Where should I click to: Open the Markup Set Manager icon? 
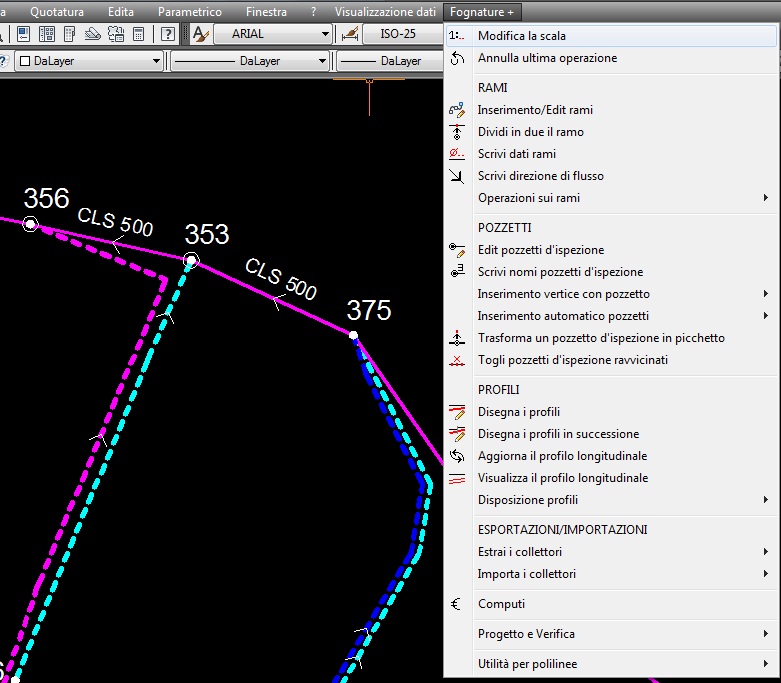pyautogui.click(x=116, y=34)
